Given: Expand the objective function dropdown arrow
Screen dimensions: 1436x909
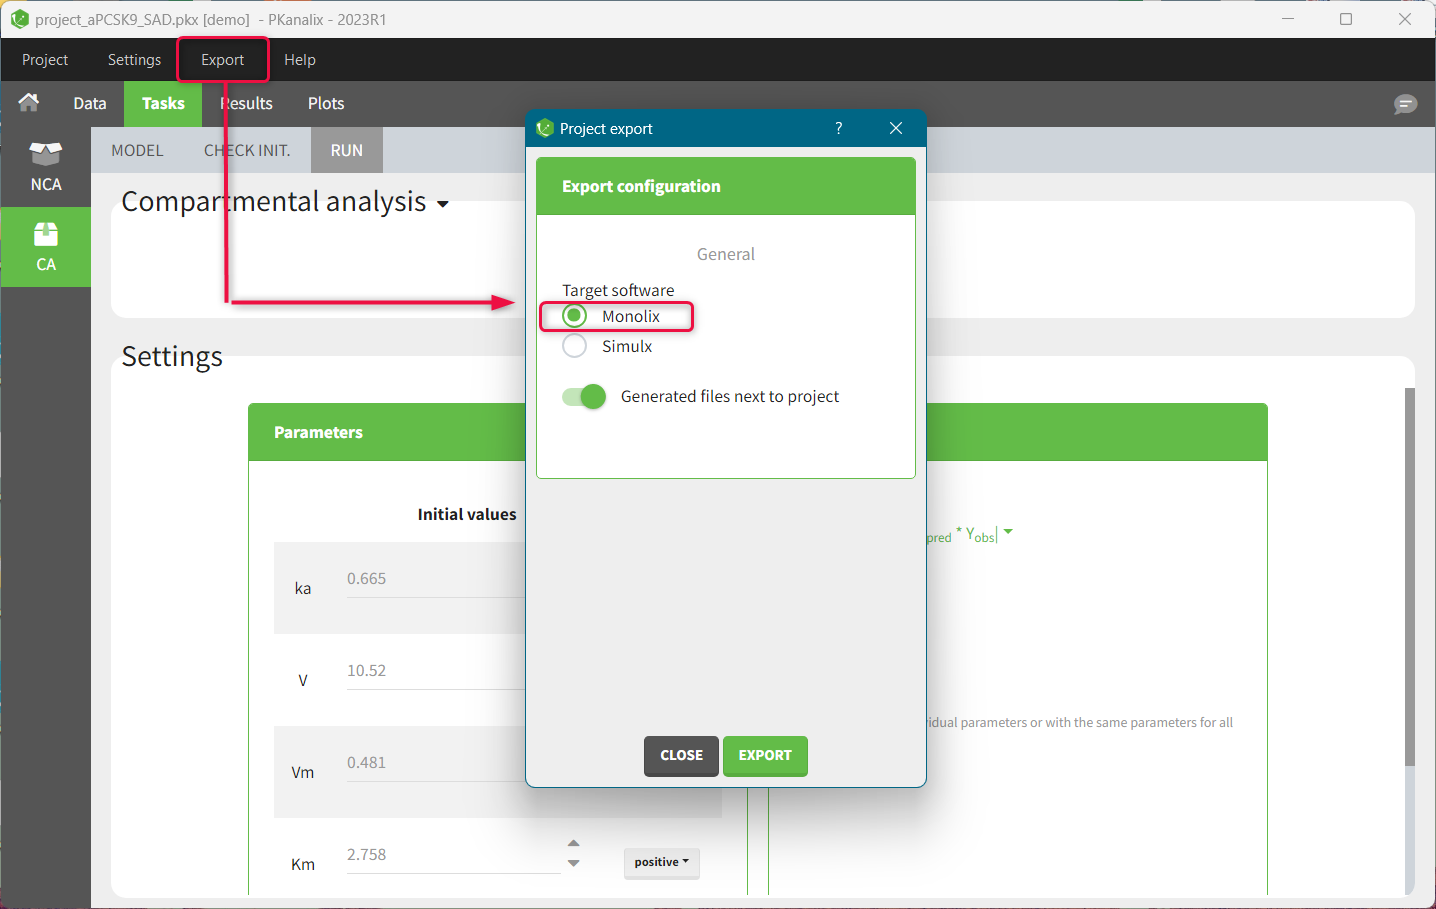Looking at the screenshot, I should click(1008, 532).
